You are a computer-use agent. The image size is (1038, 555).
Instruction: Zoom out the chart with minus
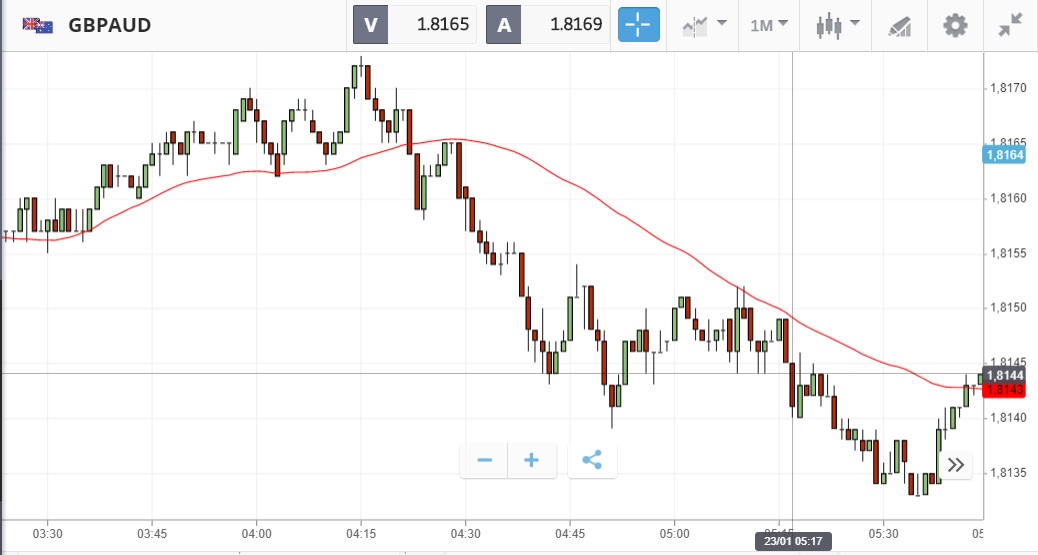tap(485, 460)
